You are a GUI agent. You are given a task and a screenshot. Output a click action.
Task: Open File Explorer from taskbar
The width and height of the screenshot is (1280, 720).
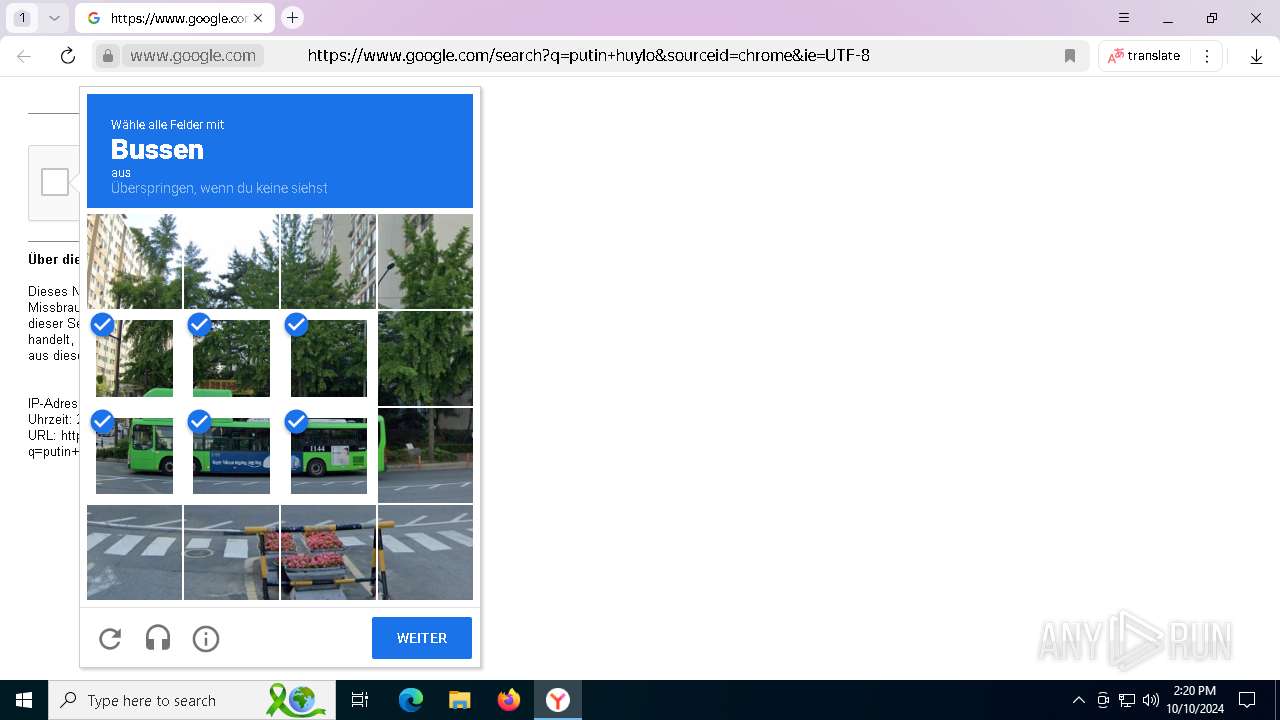459,700
